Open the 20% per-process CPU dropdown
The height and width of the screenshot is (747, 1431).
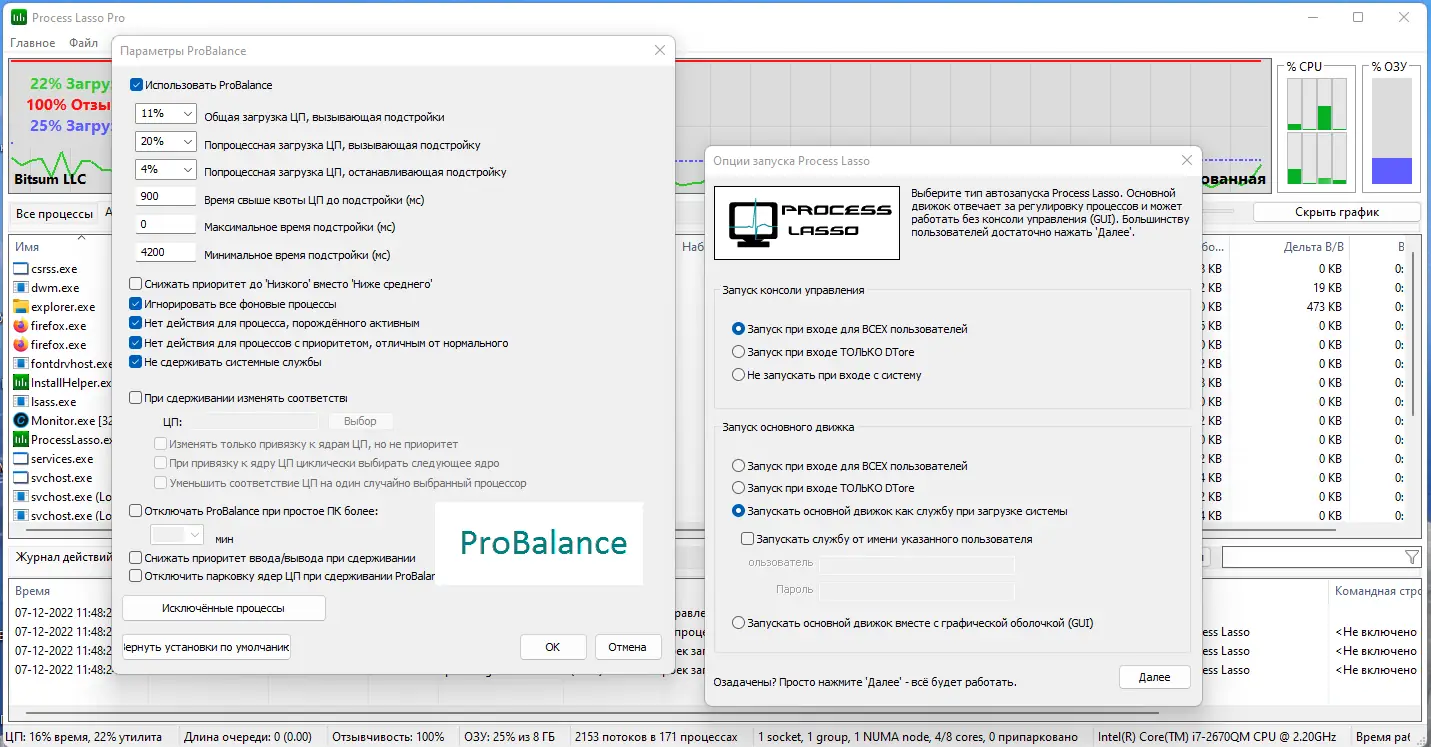click(x=166, y=142)
